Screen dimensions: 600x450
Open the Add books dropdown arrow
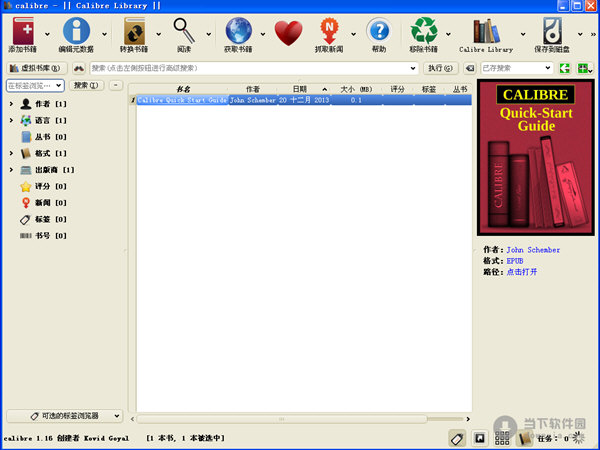click(47, 34)
